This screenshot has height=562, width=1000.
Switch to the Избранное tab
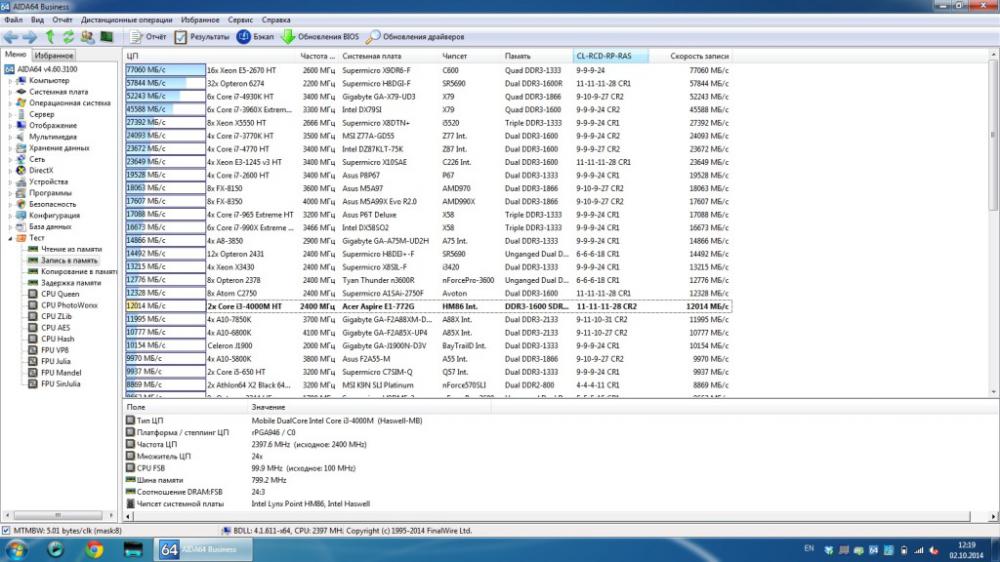click(54, 55)
